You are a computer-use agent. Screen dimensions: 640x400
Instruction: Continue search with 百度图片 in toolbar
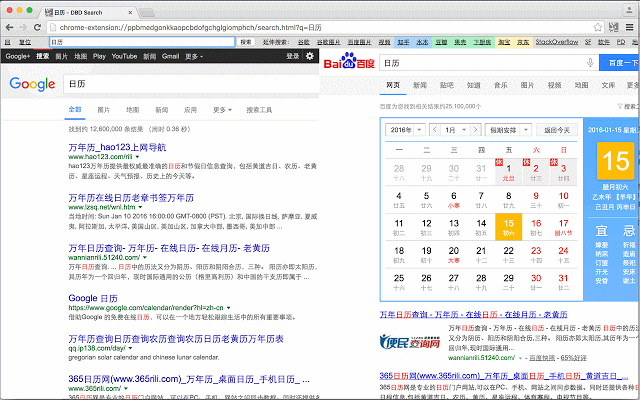tap(360, 42)
